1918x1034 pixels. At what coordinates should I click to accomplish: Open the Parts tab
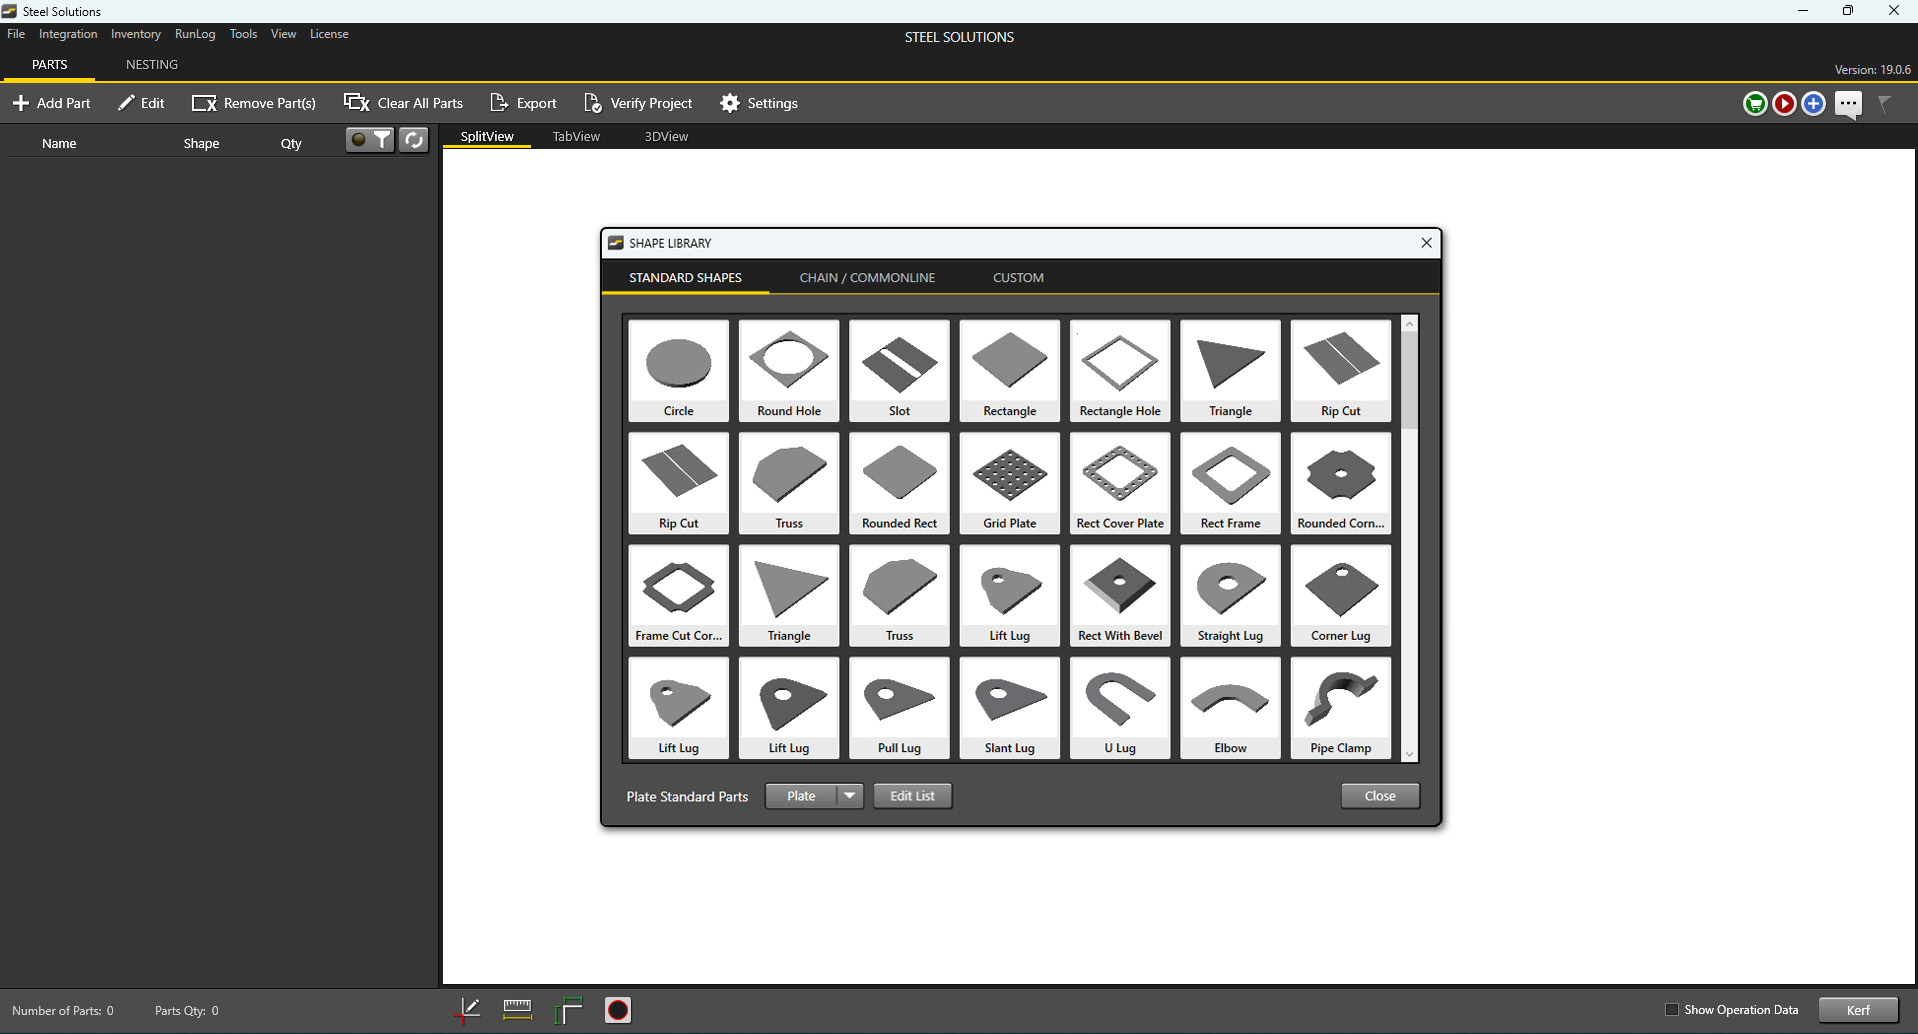coord(49,65)
